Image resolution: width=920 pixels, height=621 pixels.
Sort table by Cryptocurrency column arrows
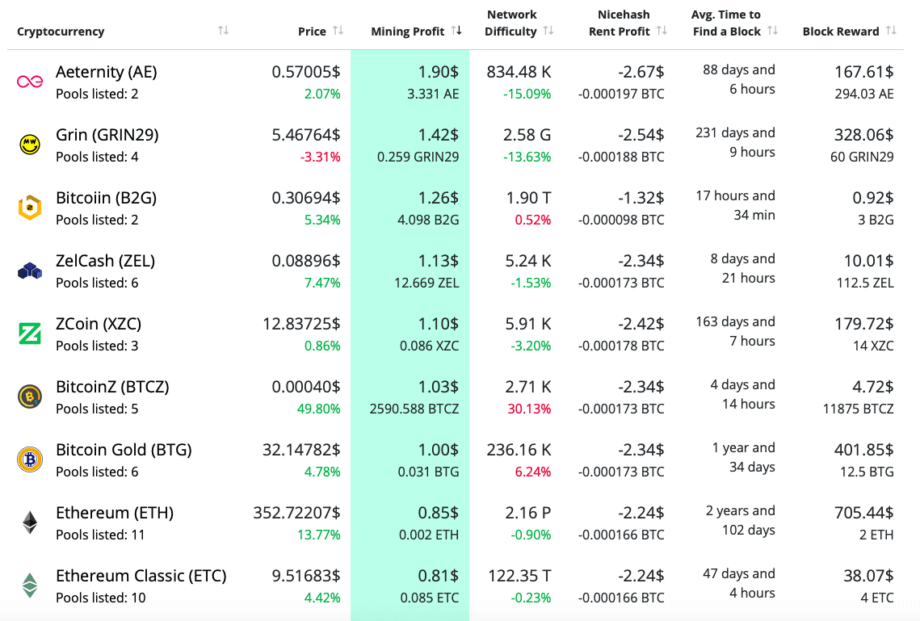(223, 31)
